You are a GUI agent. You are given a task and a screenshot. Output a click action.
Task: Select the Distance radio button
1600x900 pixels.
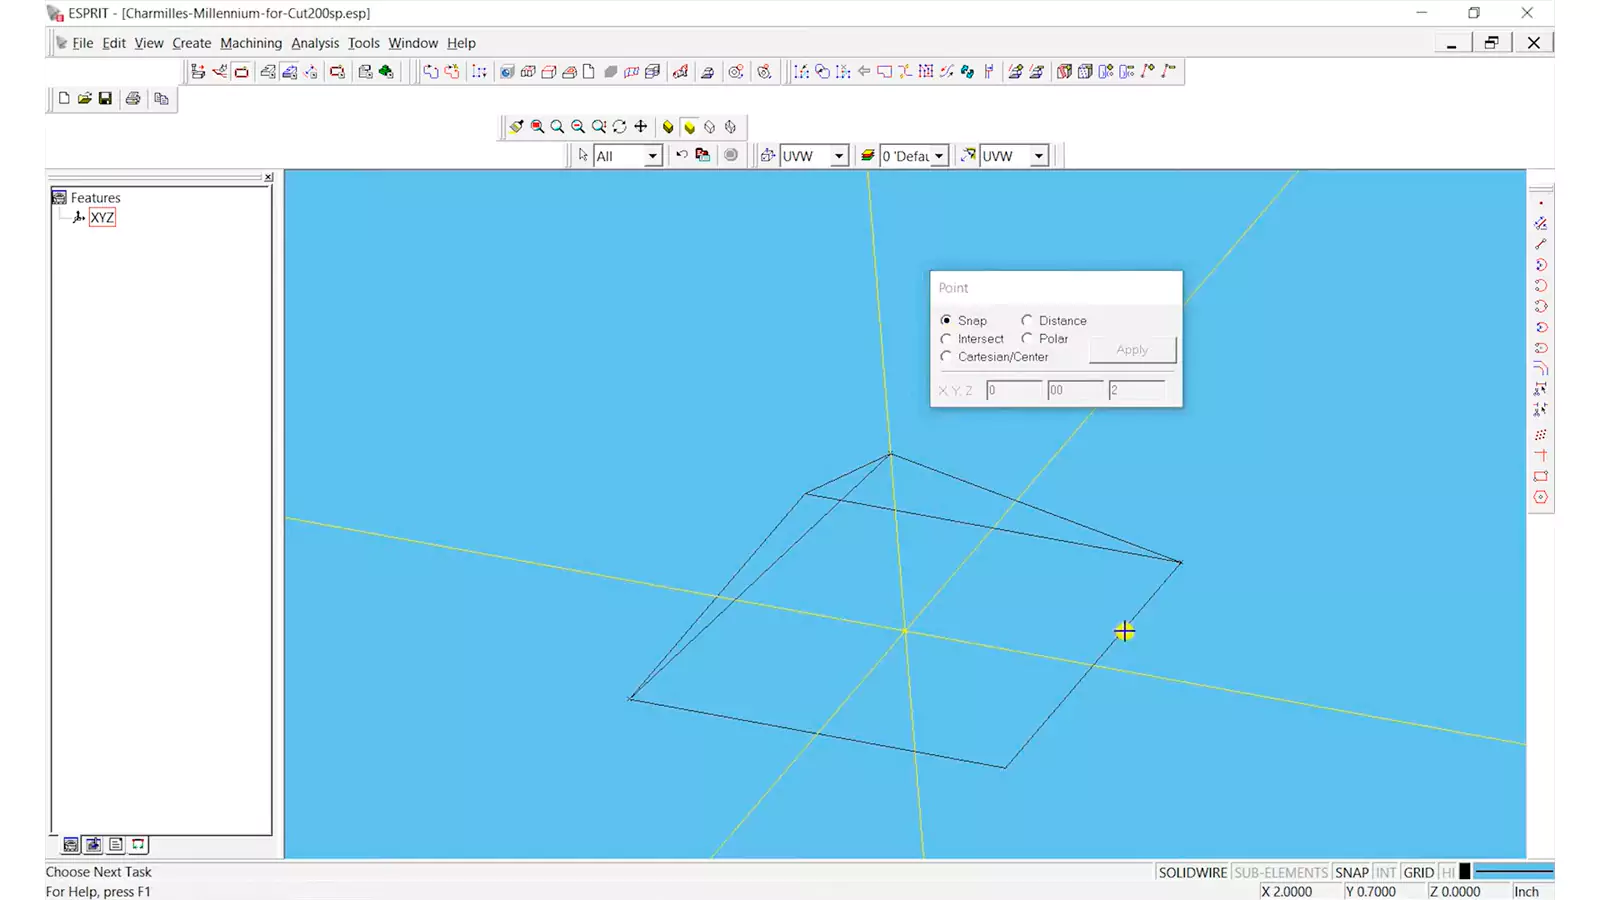pyautogui.click(x=1027, y=320)
